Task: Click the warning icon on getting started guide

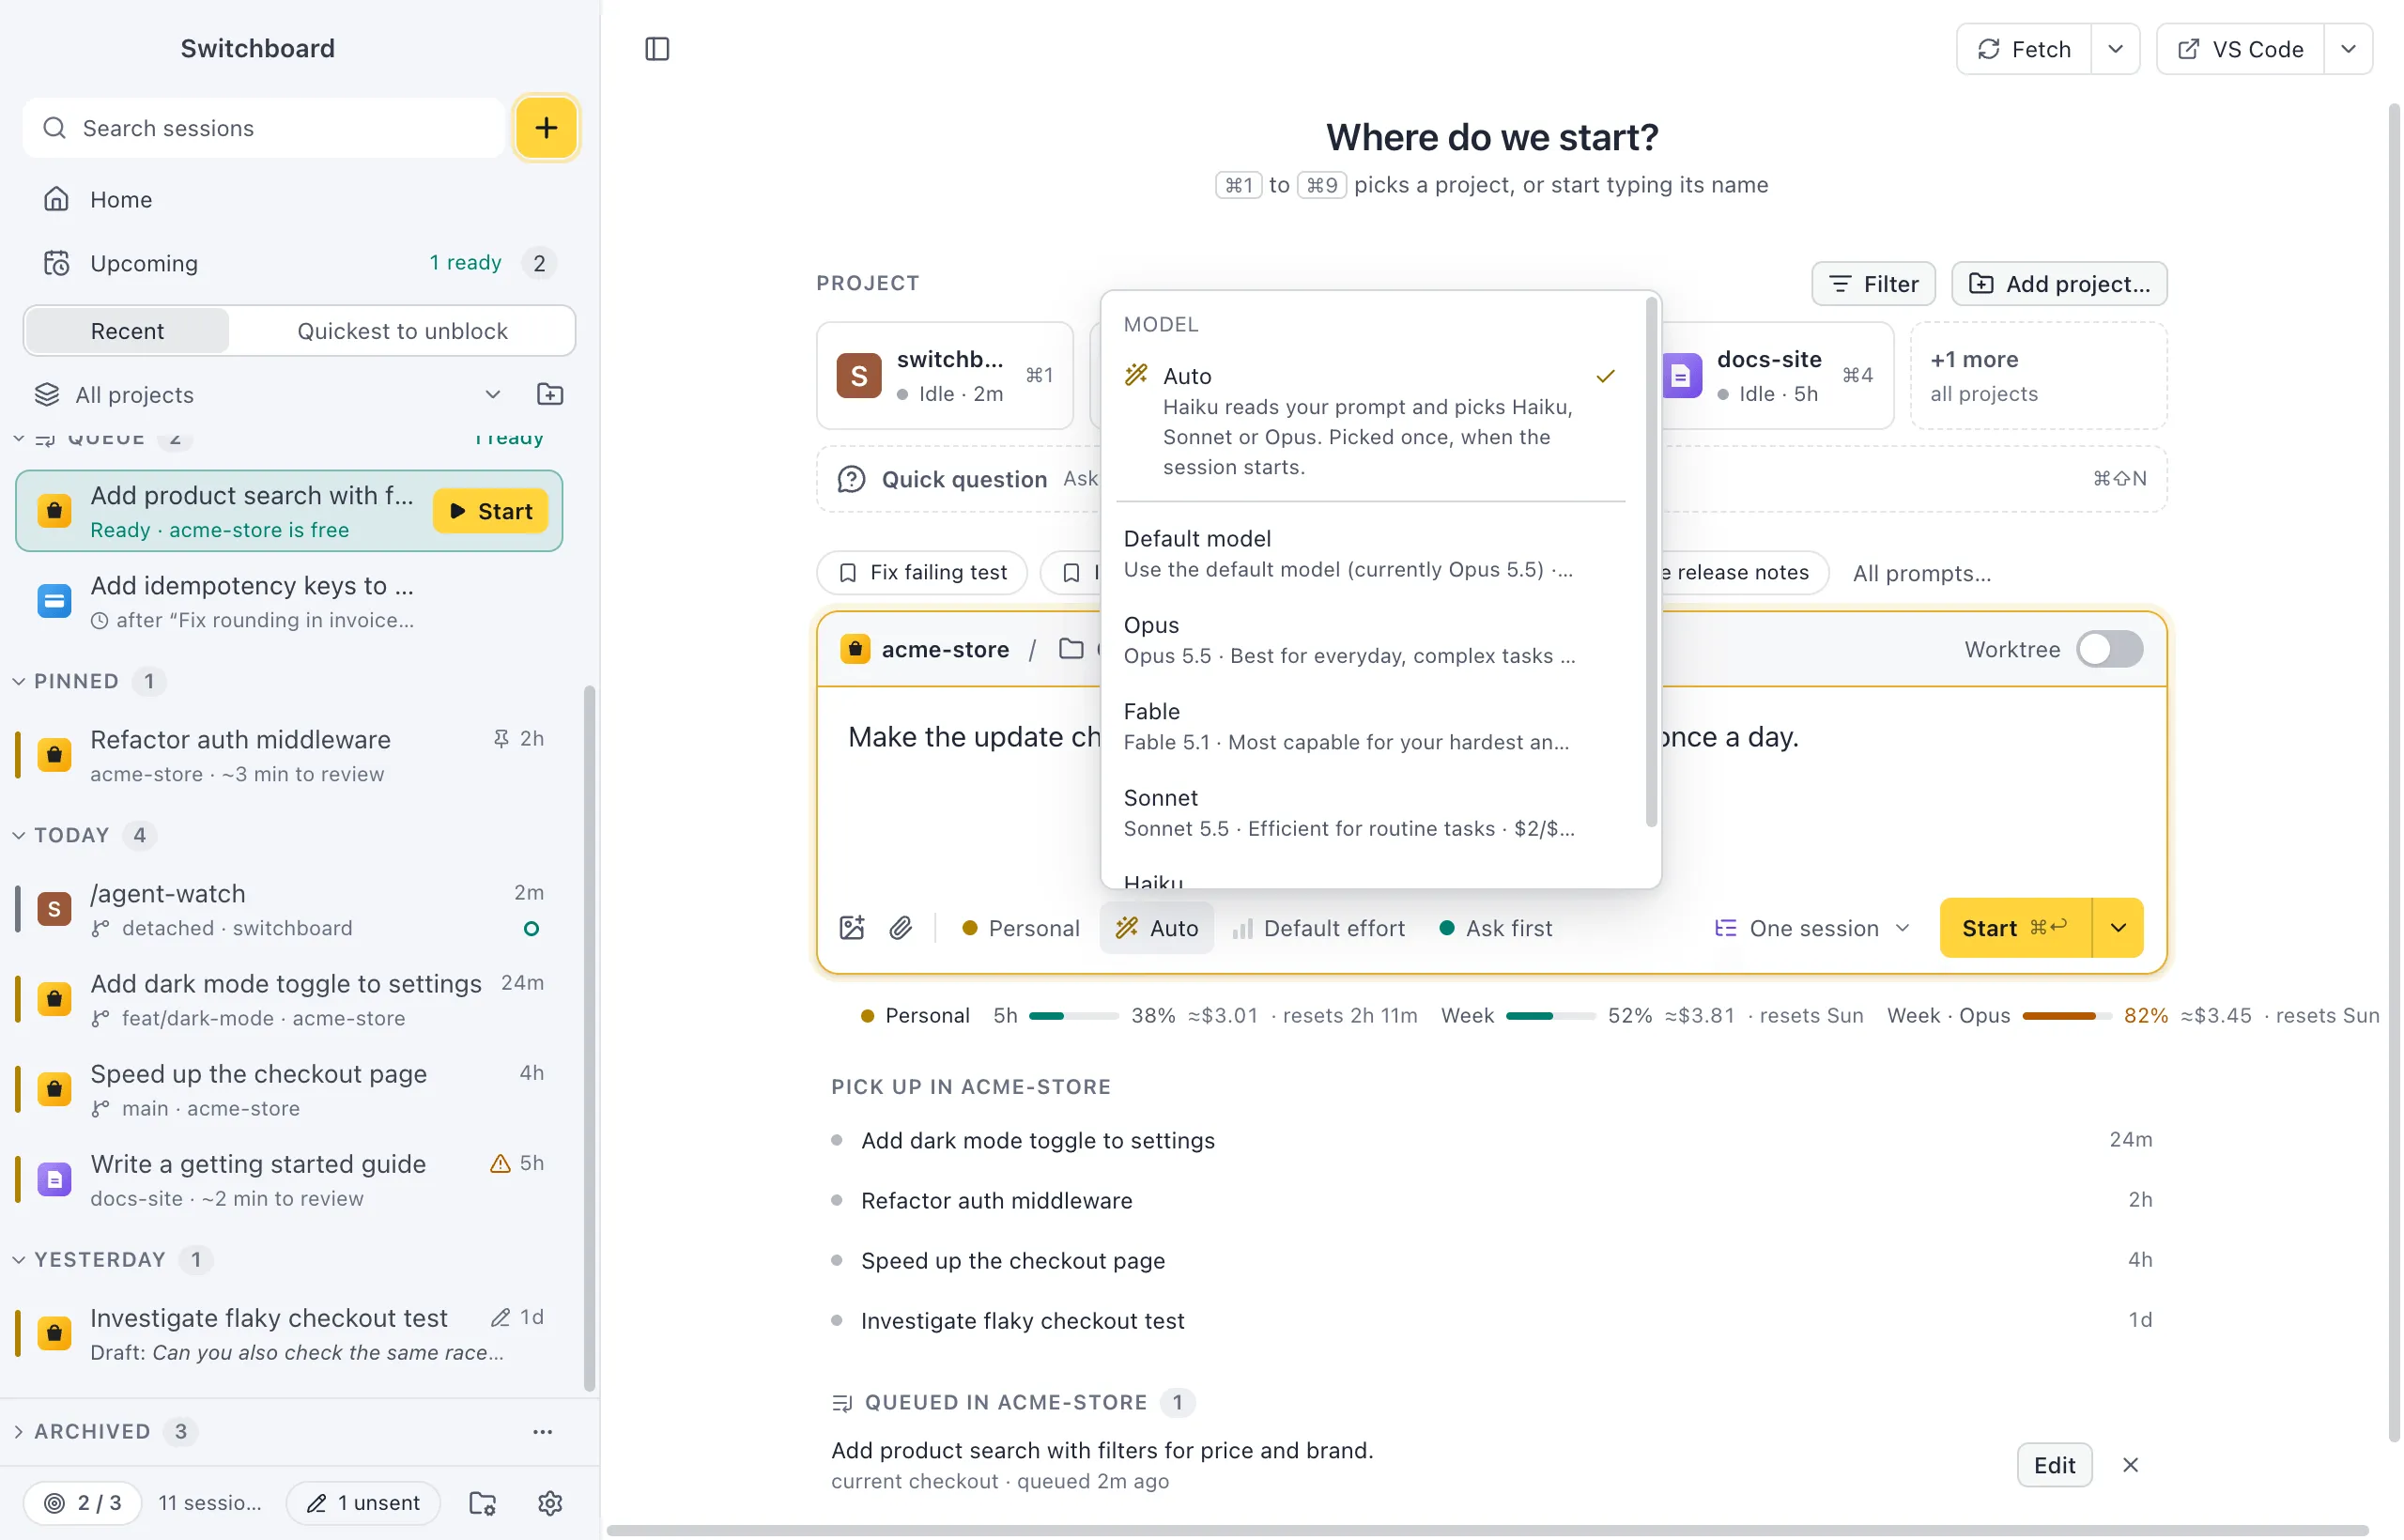Action: click(500, 1163)
